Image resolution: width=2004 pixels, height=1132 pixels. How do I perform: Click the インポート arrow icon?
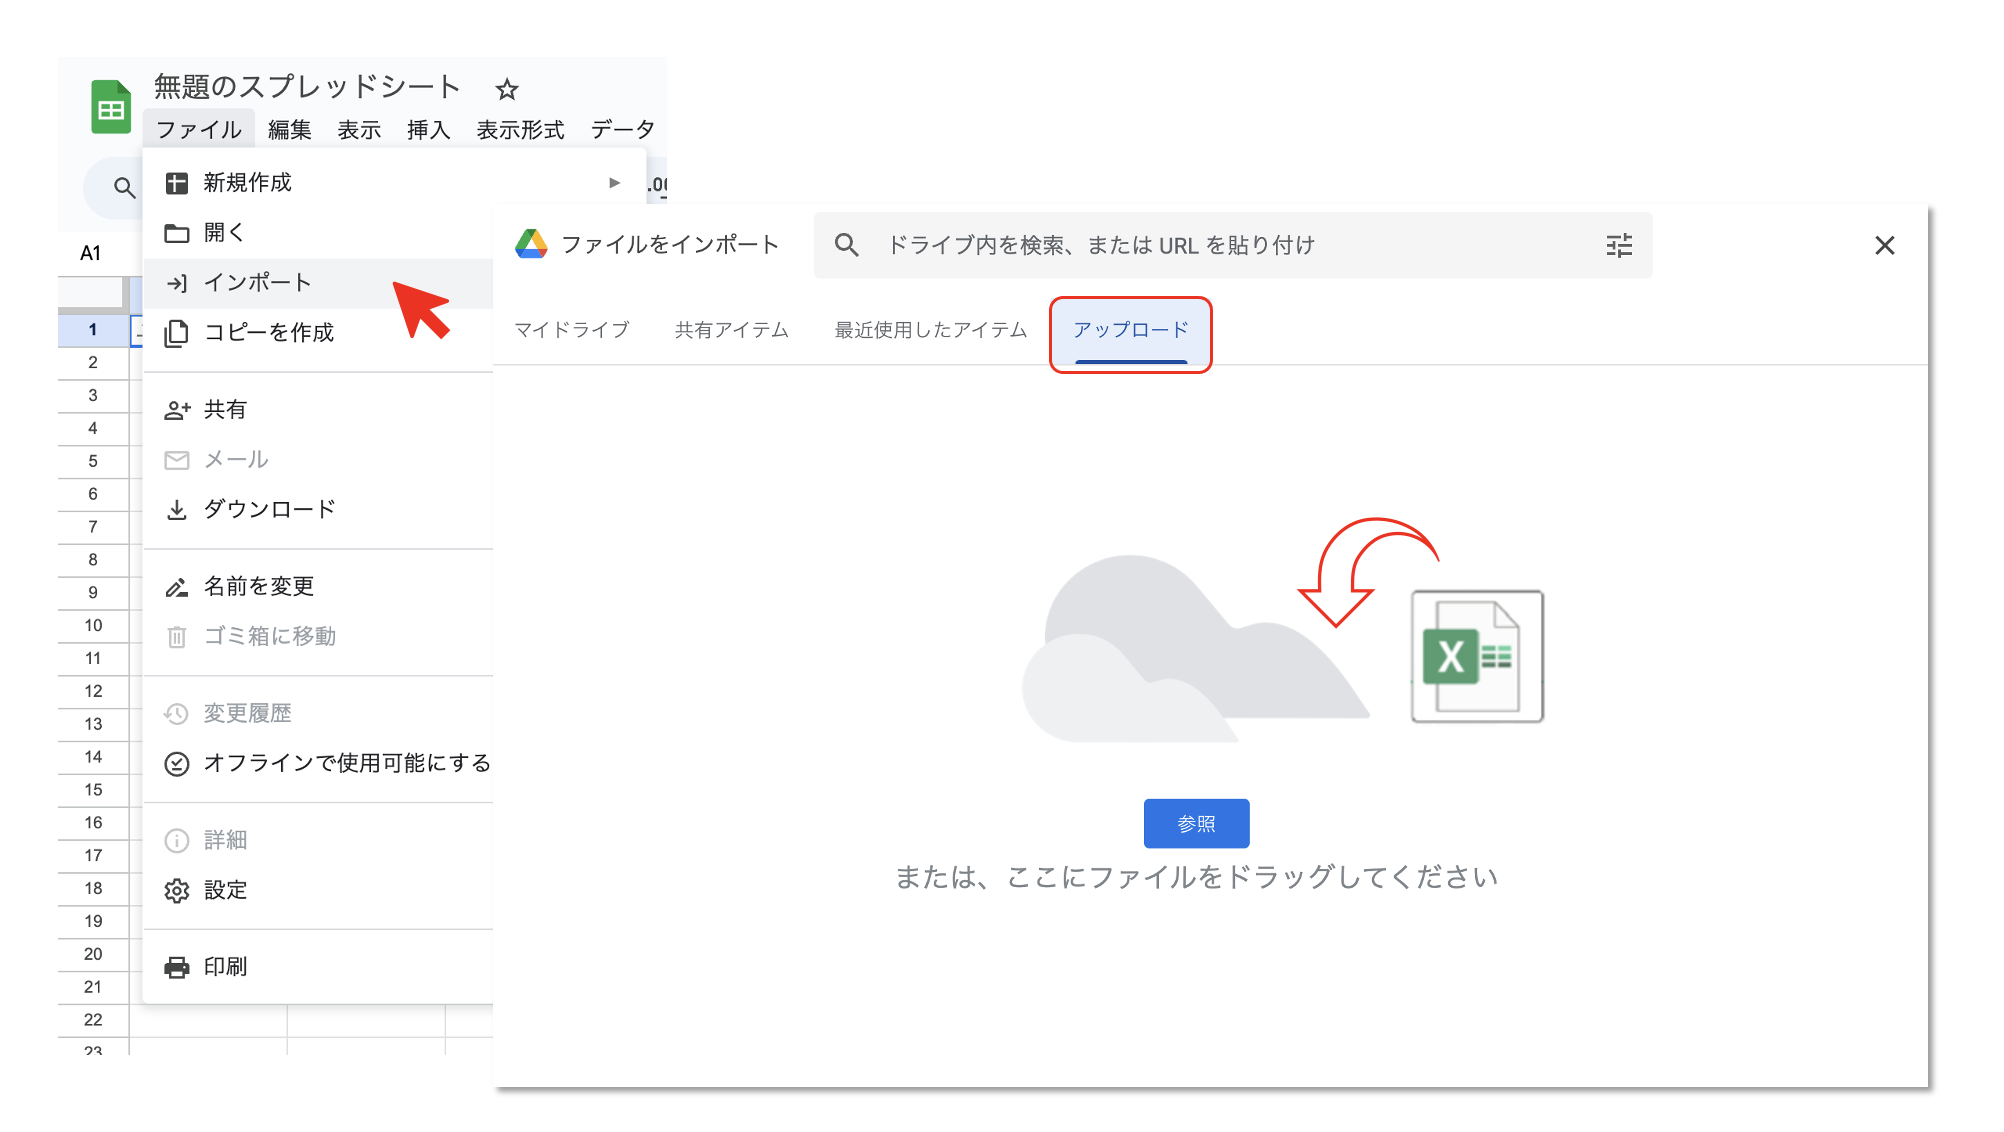(x=177, y=283)
